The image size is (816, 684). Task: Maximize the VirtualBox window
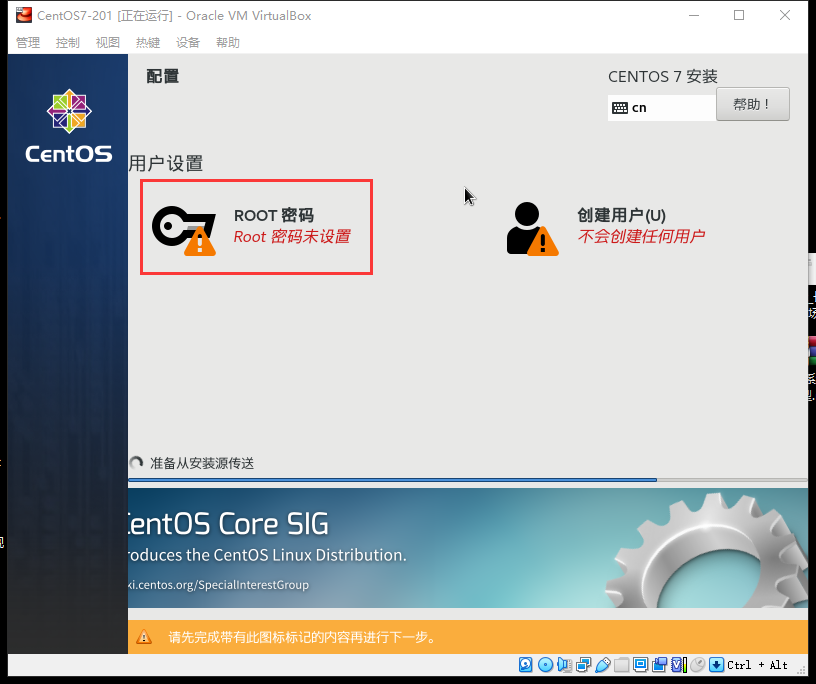739,16
